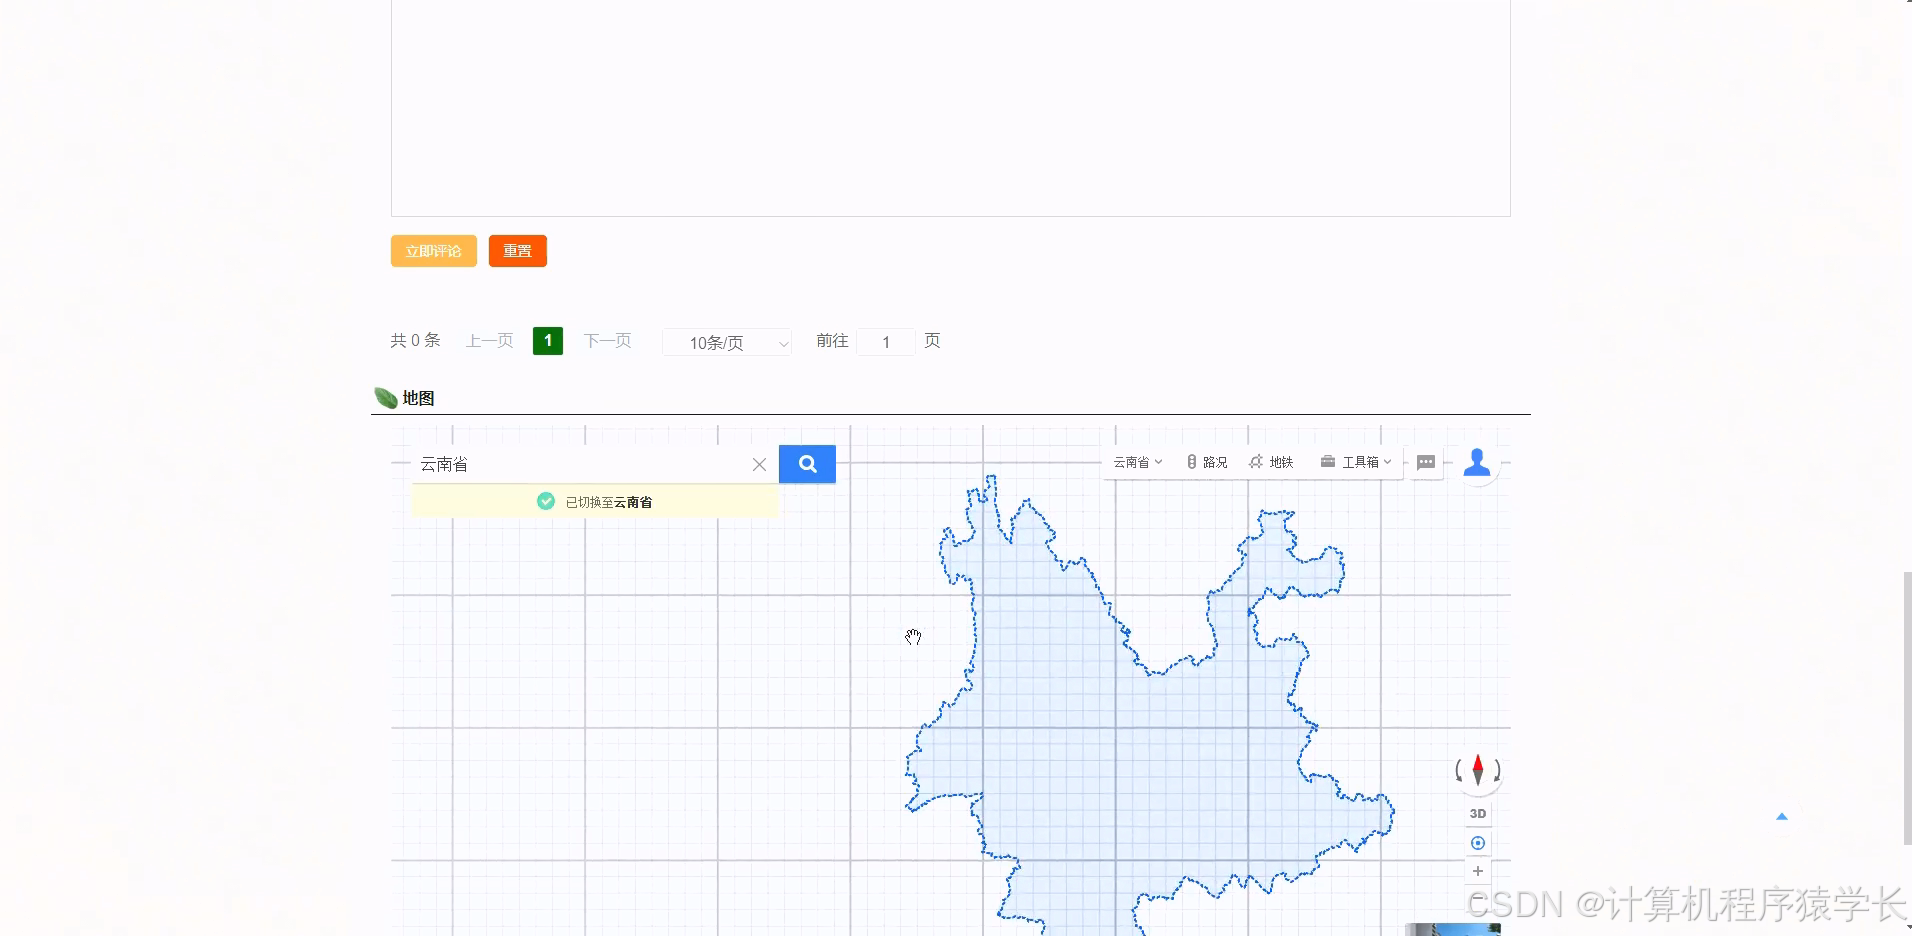
Task: Toggle the 路况 traffic layer
Action: 1207,462
